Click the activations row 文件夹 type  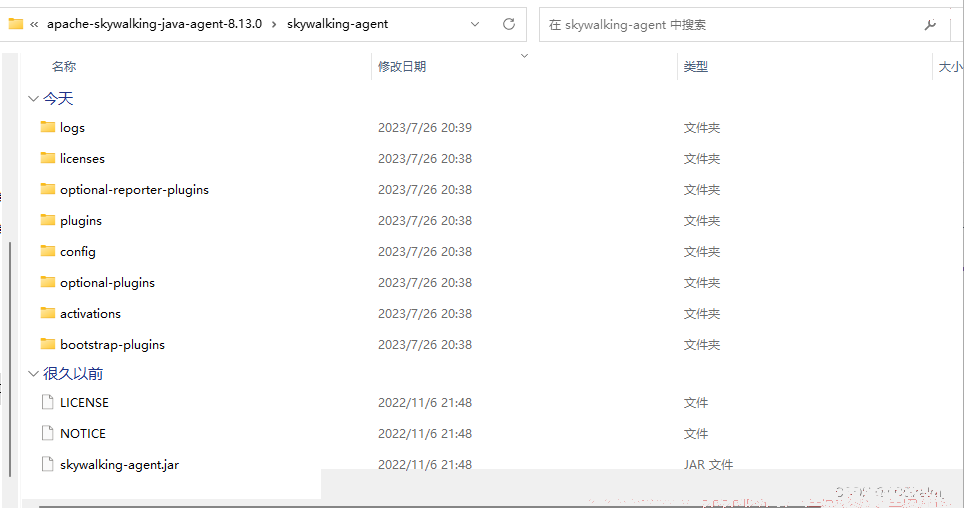[702, 314]
